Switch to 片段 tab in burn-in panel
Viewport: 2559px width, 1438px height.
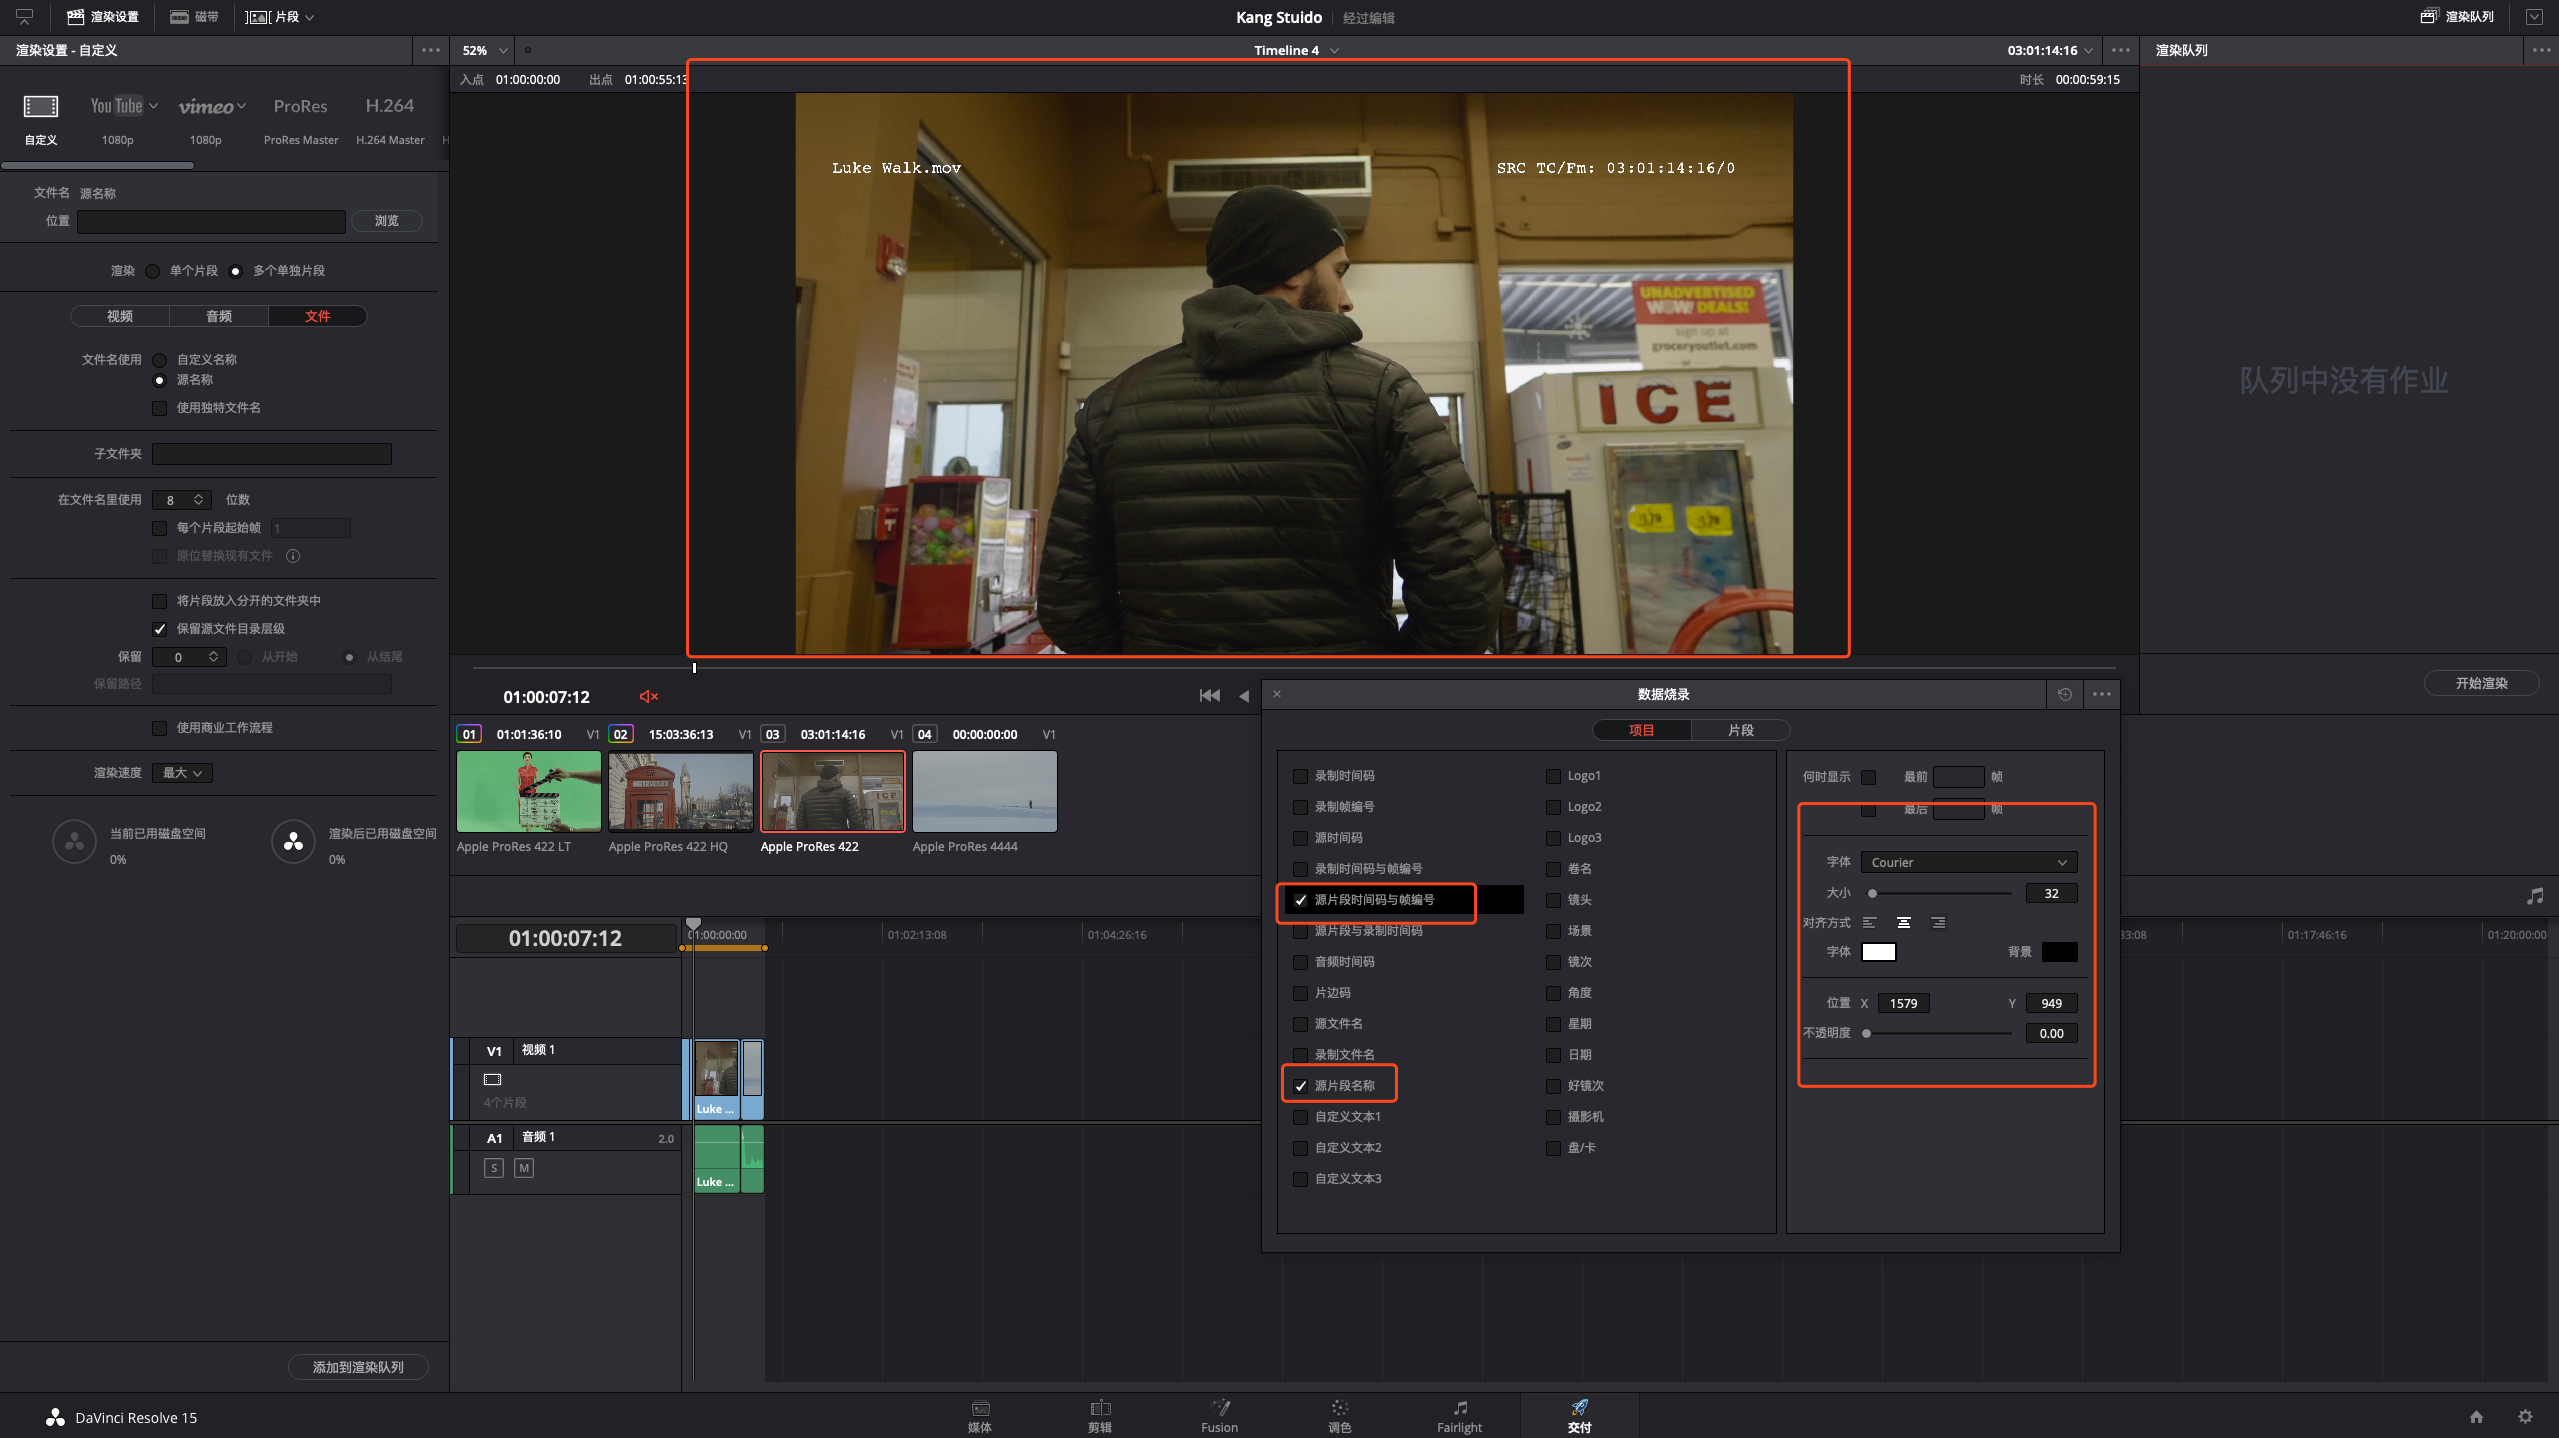1741,730
